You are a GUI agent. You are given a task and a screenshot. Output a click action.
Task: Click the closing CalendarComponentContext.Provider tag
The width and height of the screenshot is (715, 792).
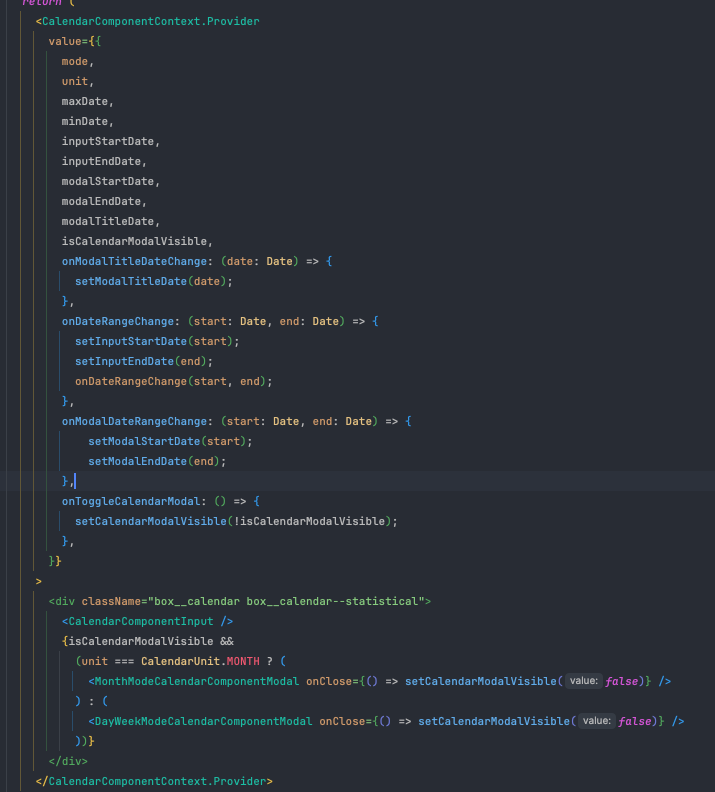(x=154, y=781)
